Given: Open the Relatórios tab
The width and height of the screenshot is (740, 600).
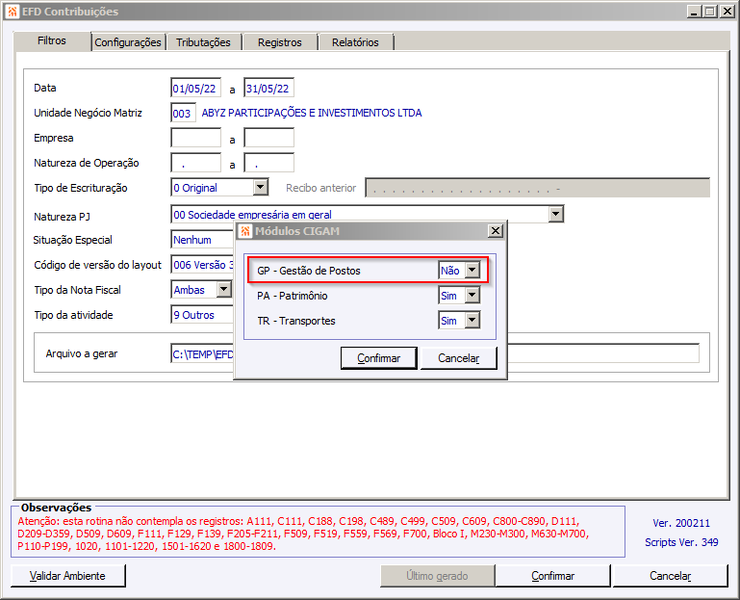Looking at the screenshot, I should [x=355, y=42].
